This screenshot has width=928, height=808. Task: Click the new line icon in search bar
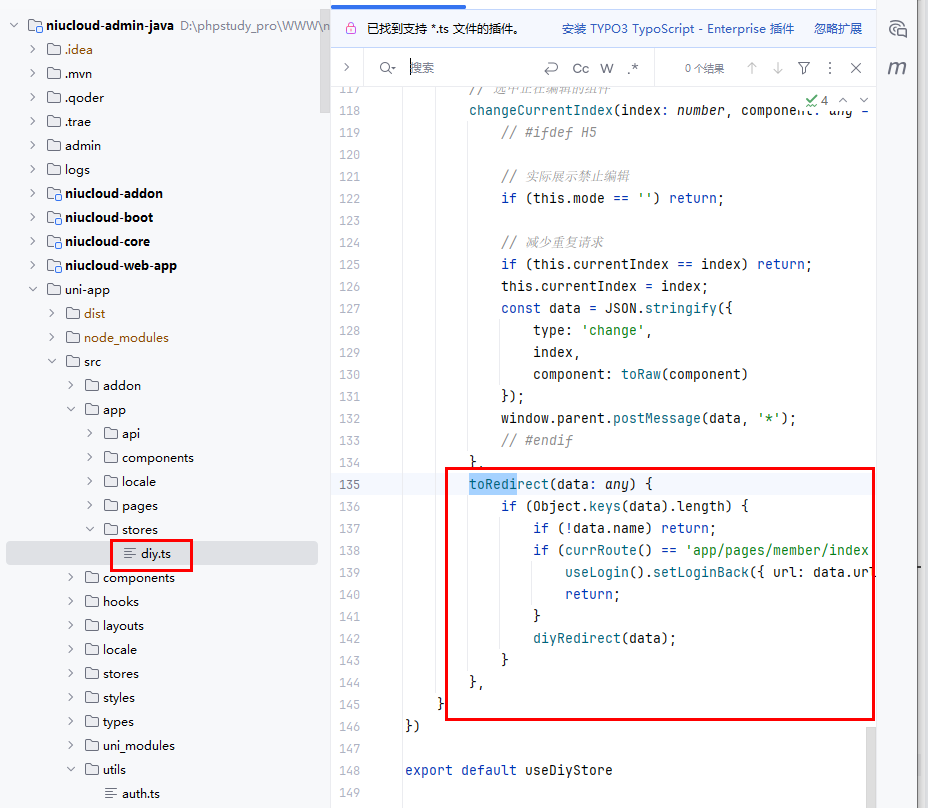[x=551, y=68]
